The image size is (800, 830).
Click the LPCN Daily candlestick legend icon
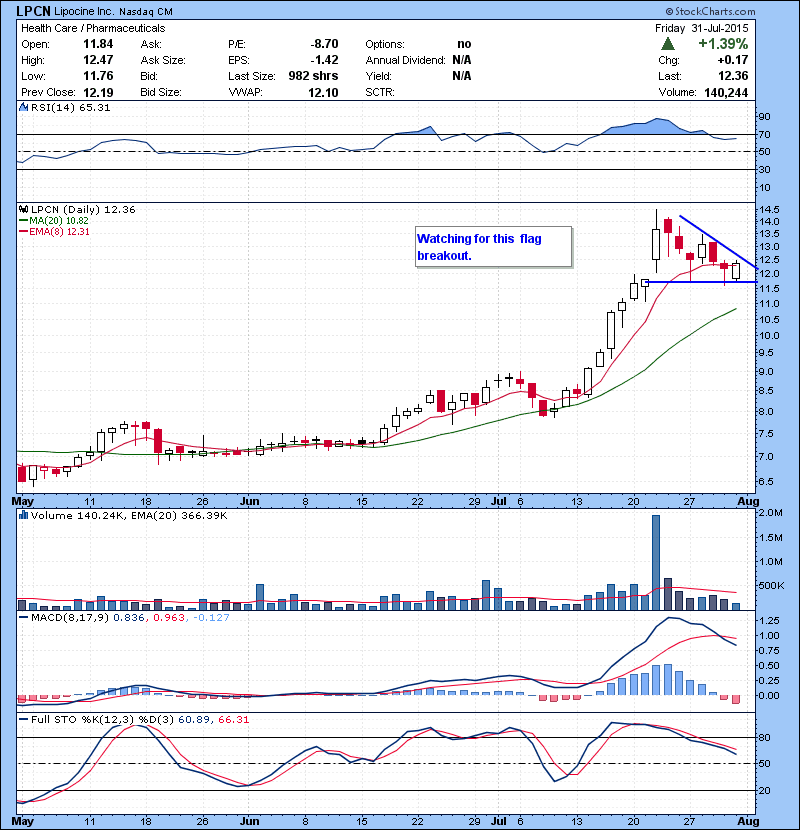23,209
